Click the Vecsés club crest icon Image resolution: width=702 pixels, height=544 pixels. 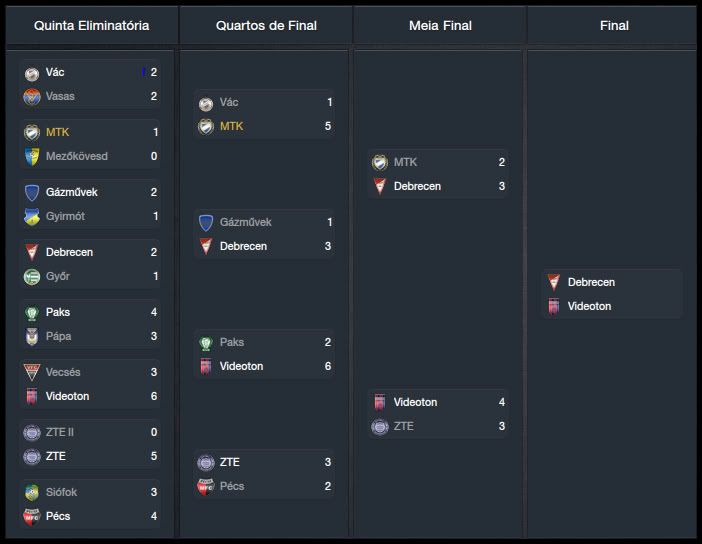point(32,373)
